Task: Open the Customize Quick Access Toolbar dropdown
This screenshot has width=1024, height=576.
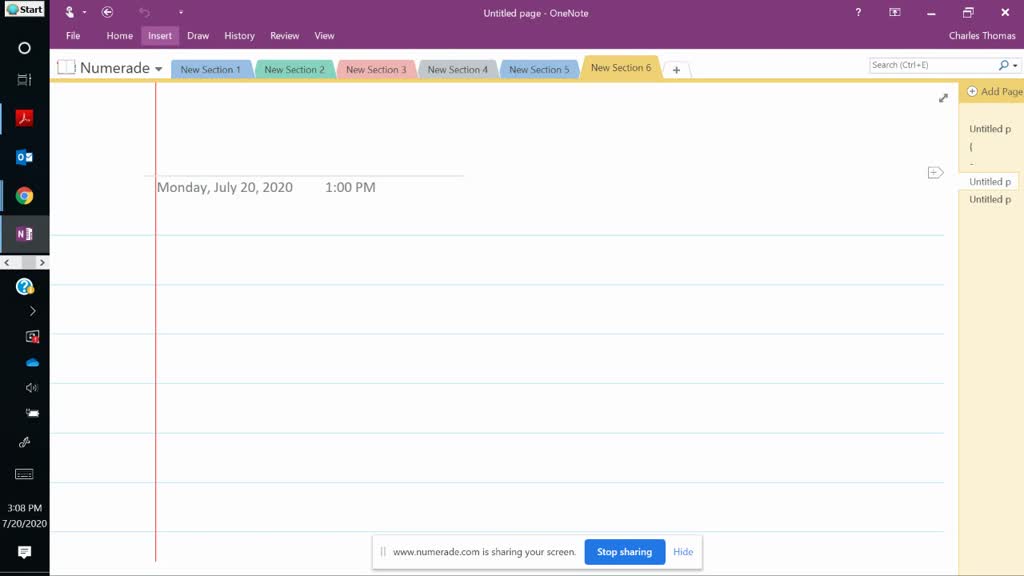Action: click(x=181, y=13)
